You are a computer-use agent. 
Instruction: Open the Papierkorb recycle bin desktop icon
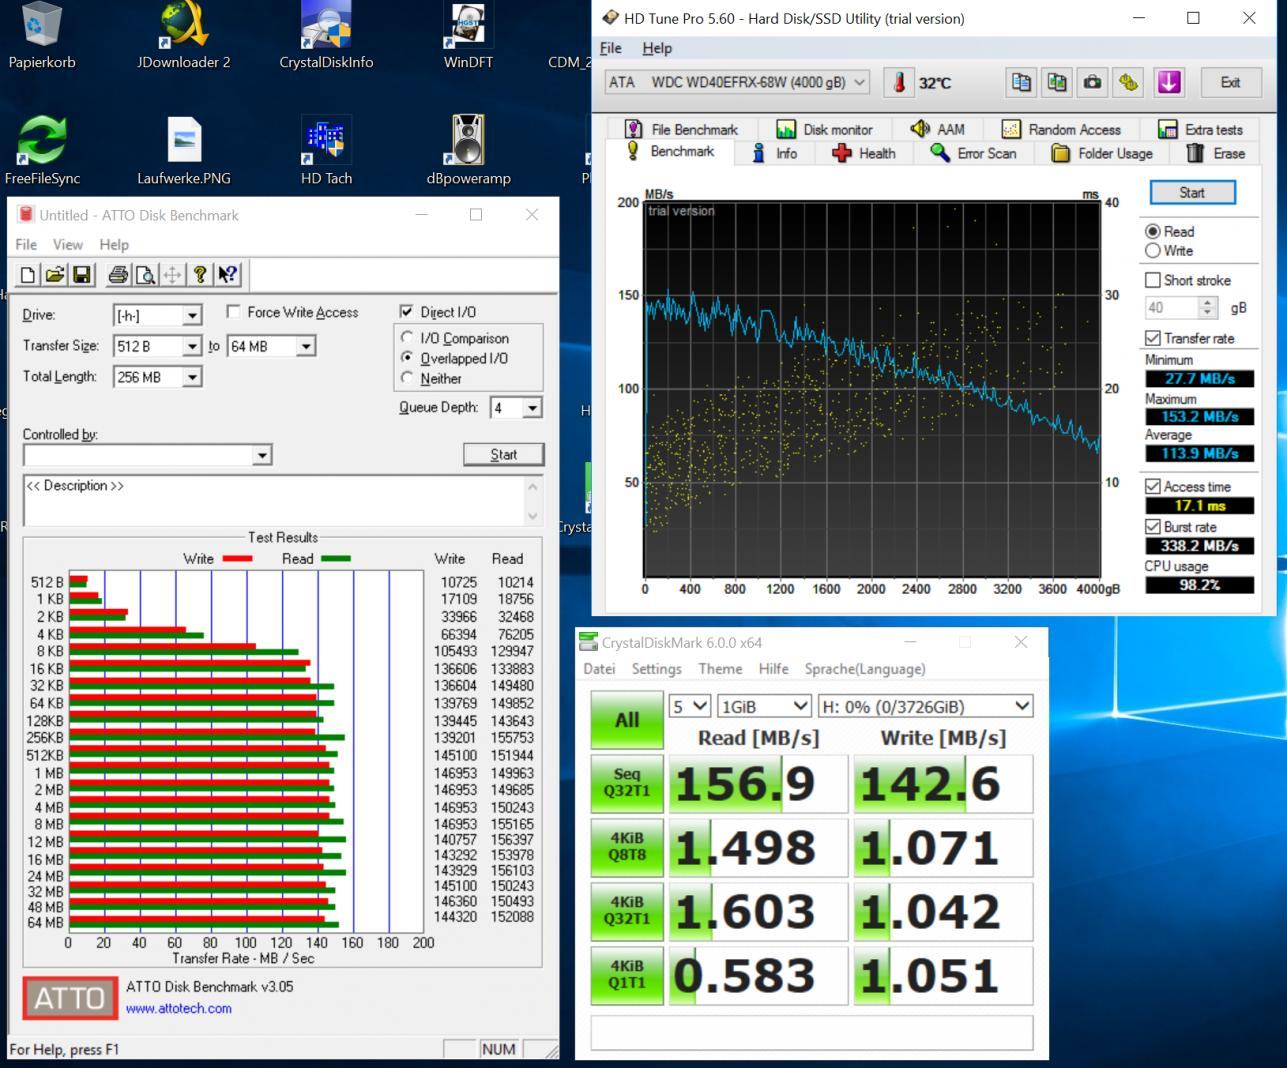pyautogui.click(x=41, y=37)
